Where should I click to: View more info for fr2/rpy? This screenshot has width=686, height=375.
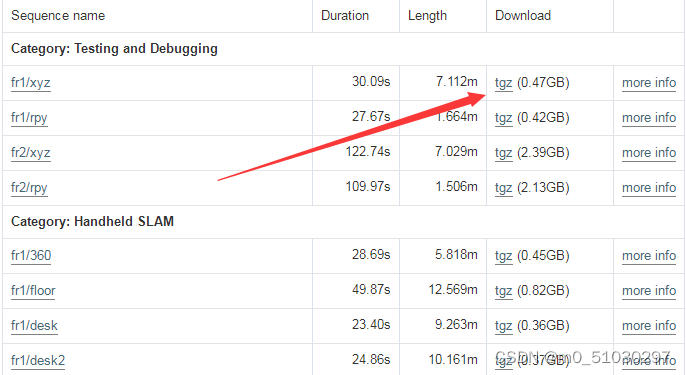coord(649,188)
